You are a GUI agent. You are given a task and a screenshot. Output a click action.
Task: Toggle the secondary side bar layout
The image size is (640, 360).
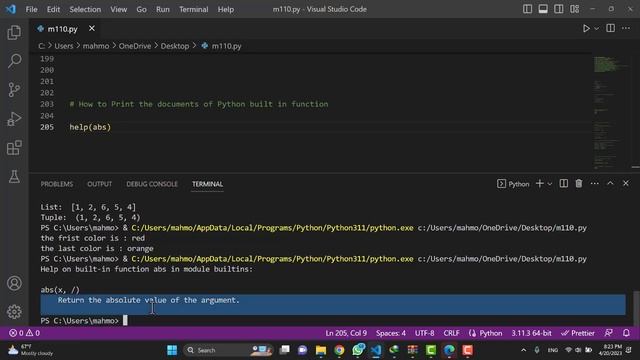pyautogui.click(x=559, y=9)
